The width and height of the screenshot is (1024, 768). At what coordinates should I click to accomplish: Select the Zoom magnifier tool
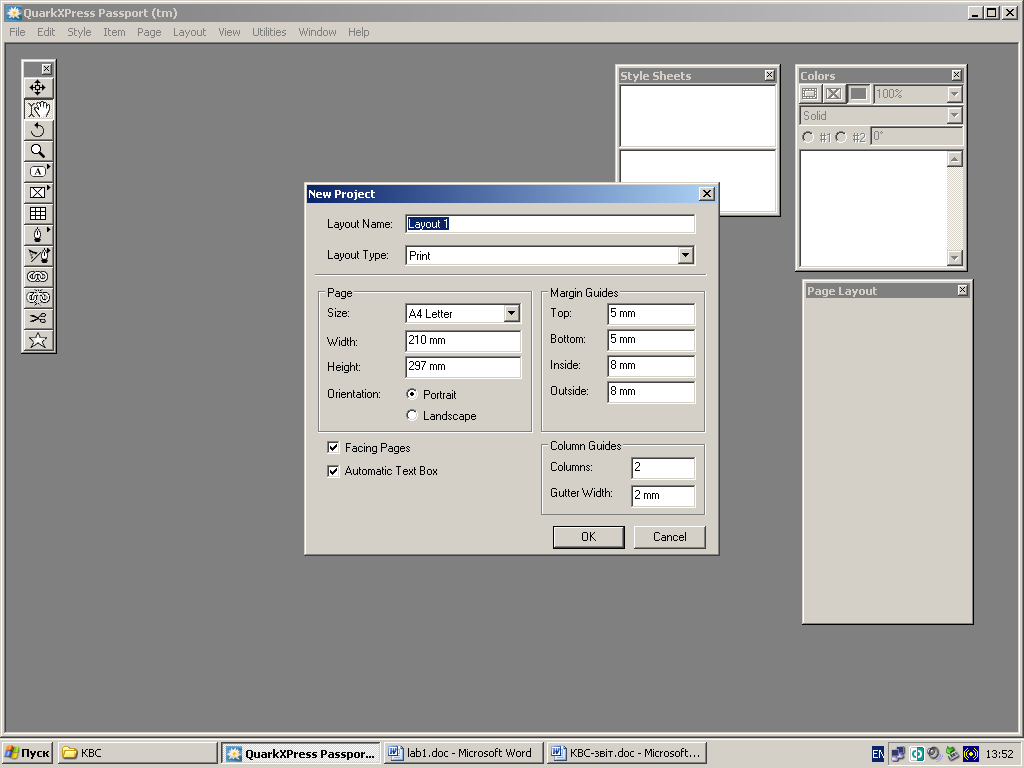coord(38,151)
